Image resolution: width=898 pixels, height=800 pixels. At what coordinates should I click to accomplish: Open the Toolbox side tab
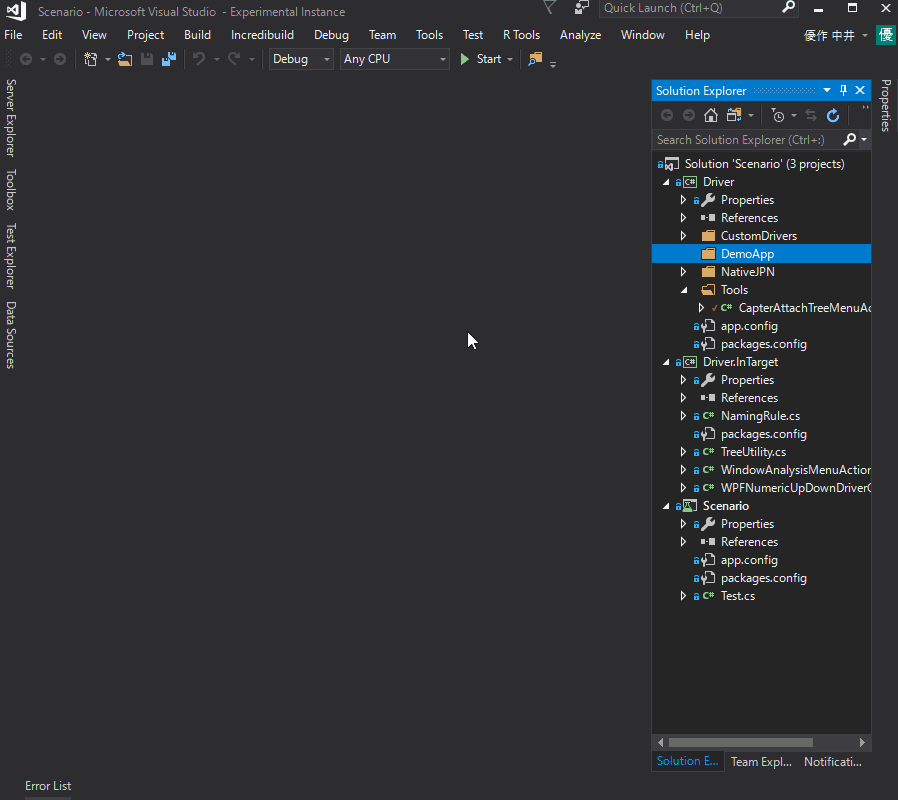(10, 190)
